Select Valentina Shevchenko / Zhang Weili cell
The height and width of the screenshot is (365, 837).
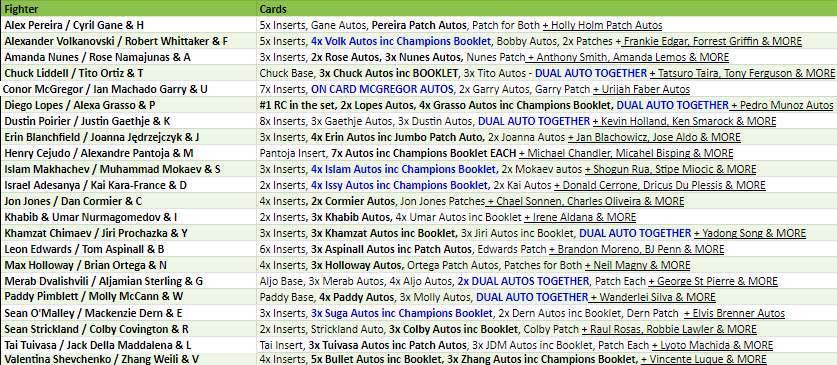click(x=128, y=359)
